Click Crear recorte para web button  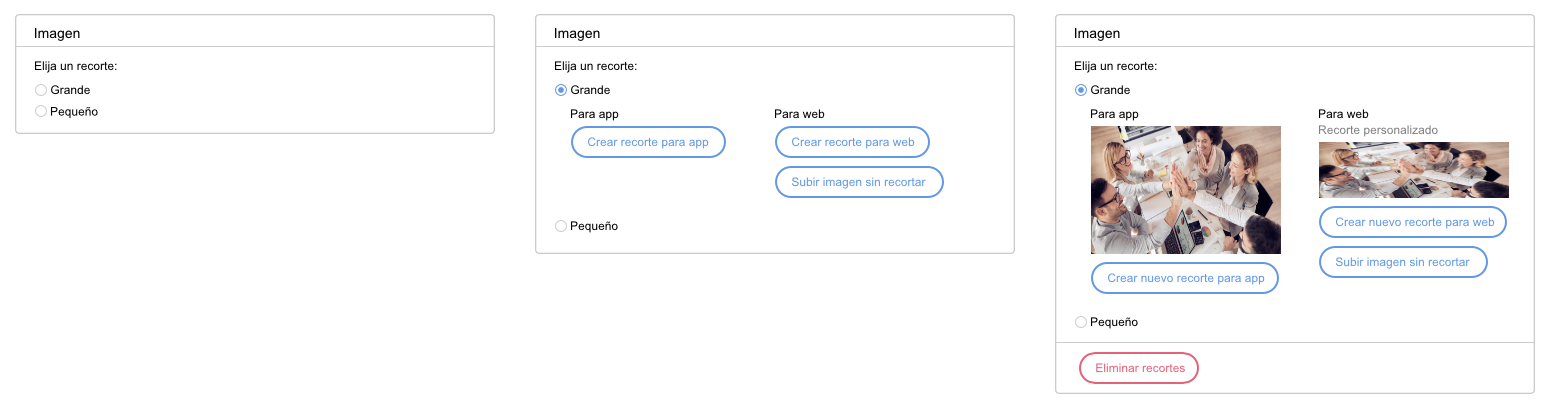(x=853, y=142)
